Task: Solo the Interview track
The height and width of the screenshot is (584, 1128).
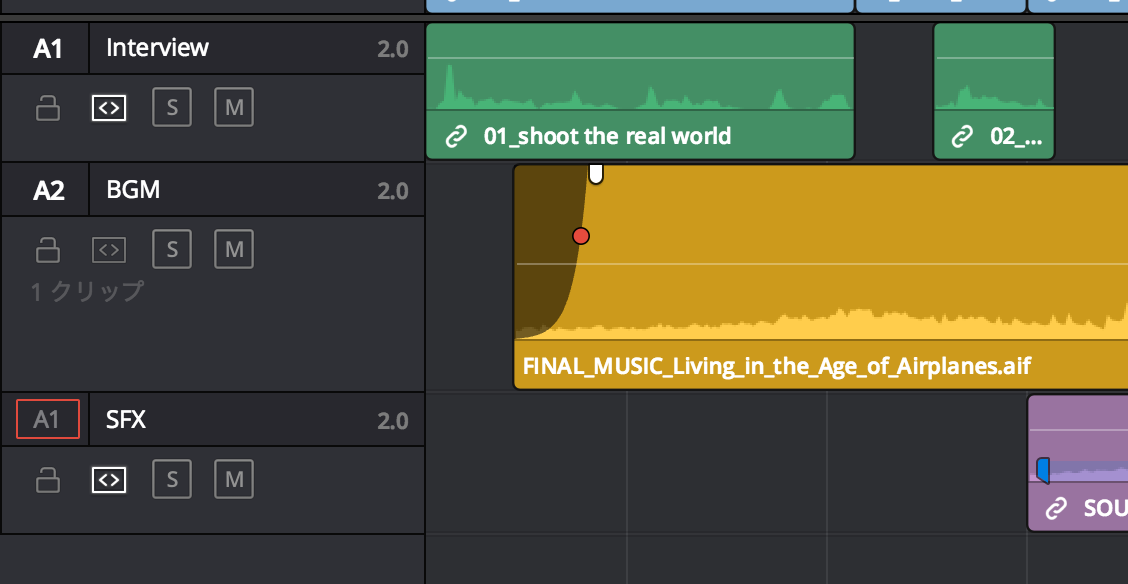Action: click(172, 108)
